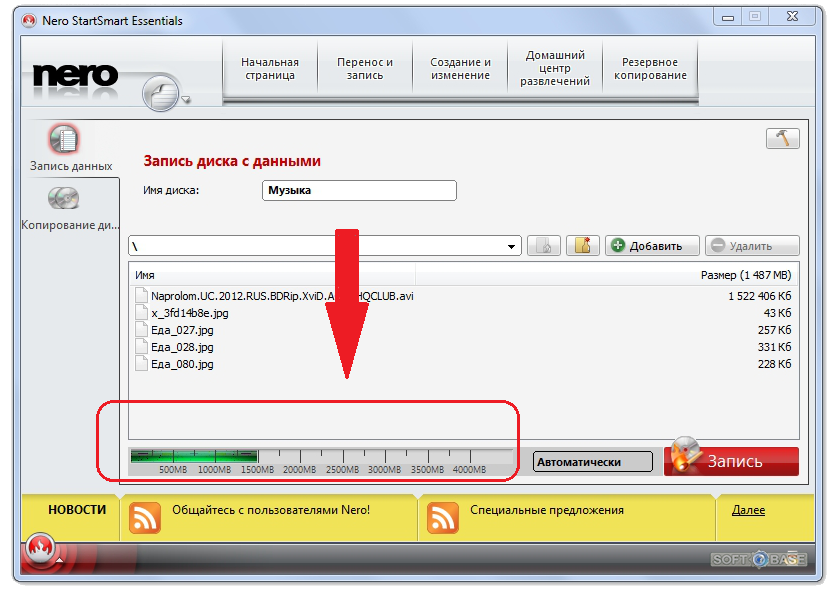Follow the Далее link

[748, 510]
